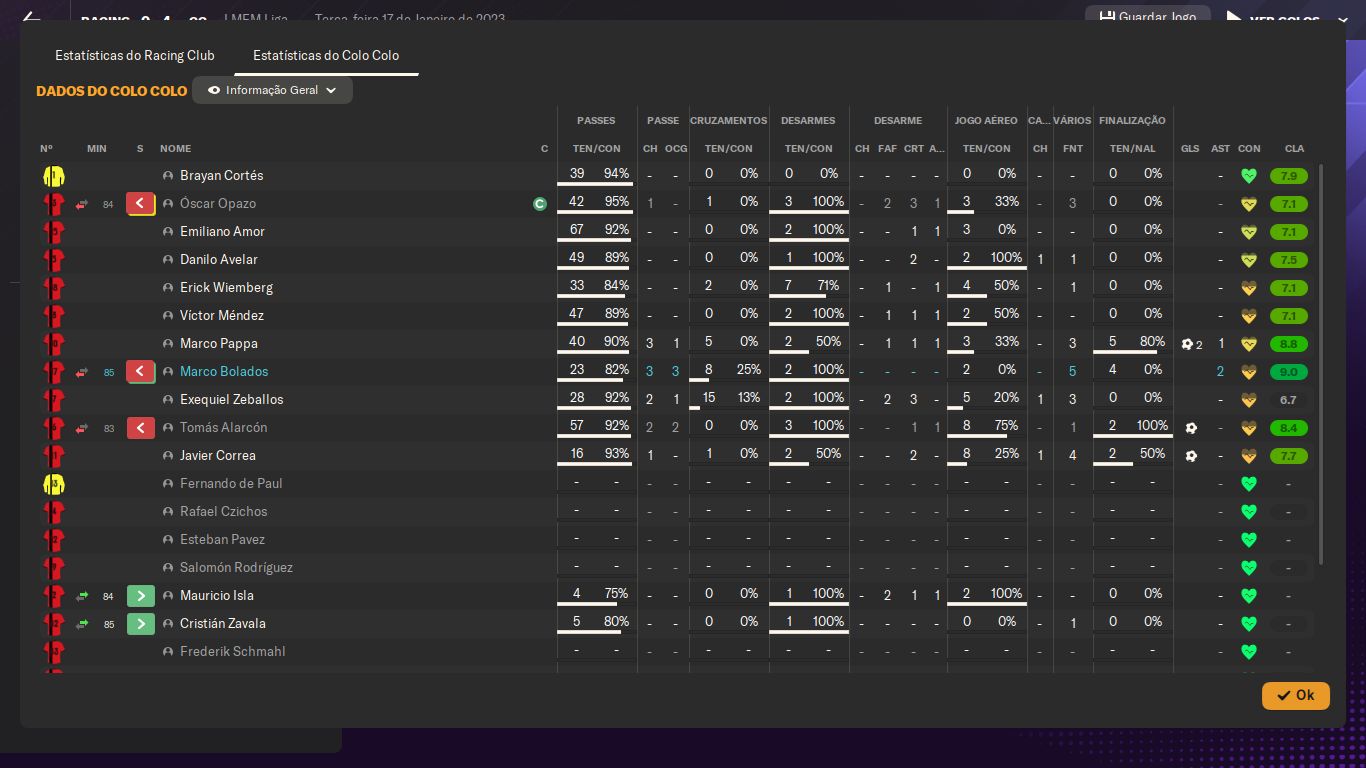Screen dimensions: 1366x768
Task: Click Tomás Alarcón's minute 83 value
Action: [109, 429]
